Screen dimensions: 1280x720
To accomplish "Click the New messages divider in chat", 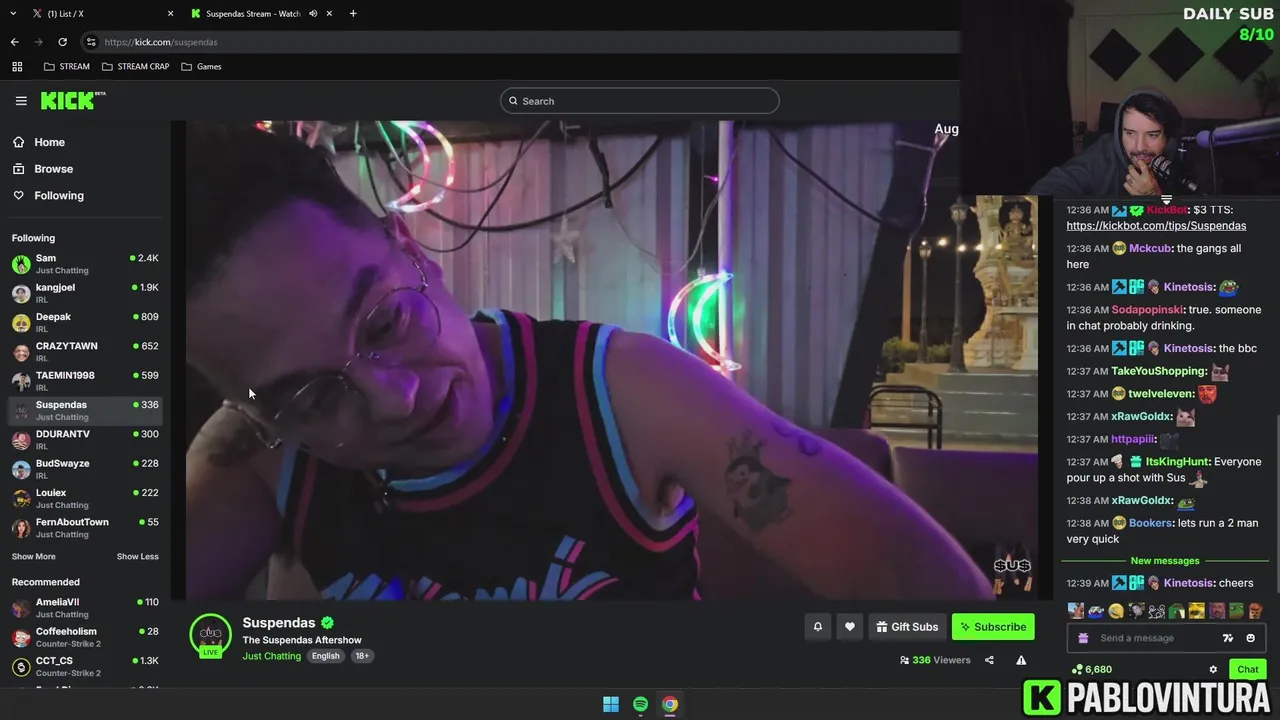I will coord(1165,561).
